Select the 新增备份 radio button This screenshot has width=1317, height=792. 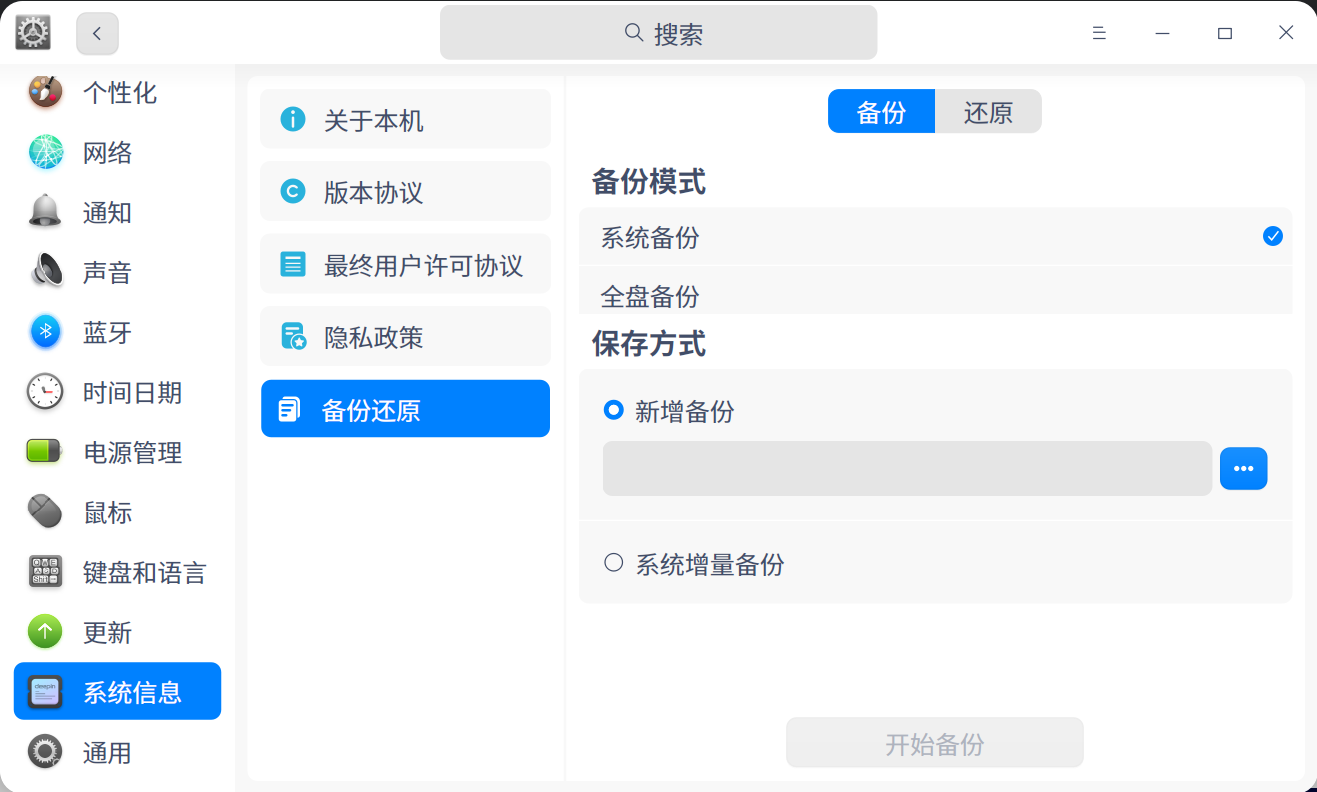[x=614, y=410]
